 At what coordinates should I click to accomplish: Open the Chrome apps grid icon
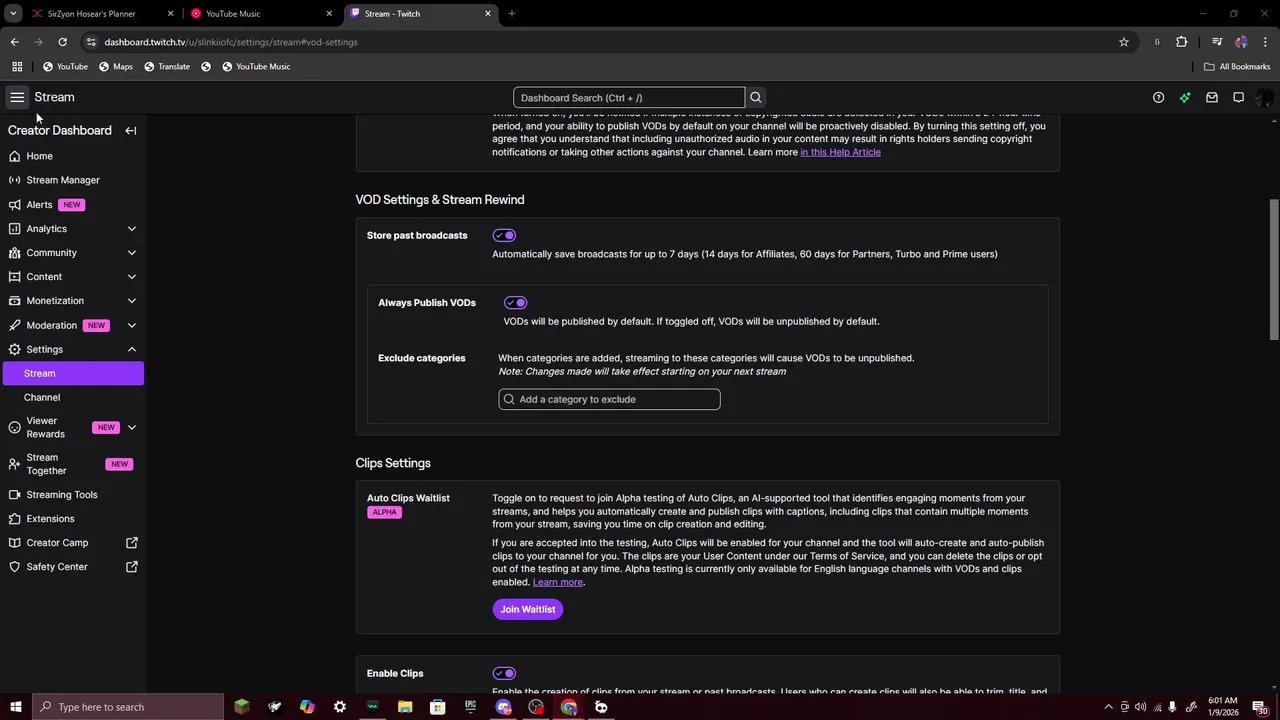click(x=17, y=66)
